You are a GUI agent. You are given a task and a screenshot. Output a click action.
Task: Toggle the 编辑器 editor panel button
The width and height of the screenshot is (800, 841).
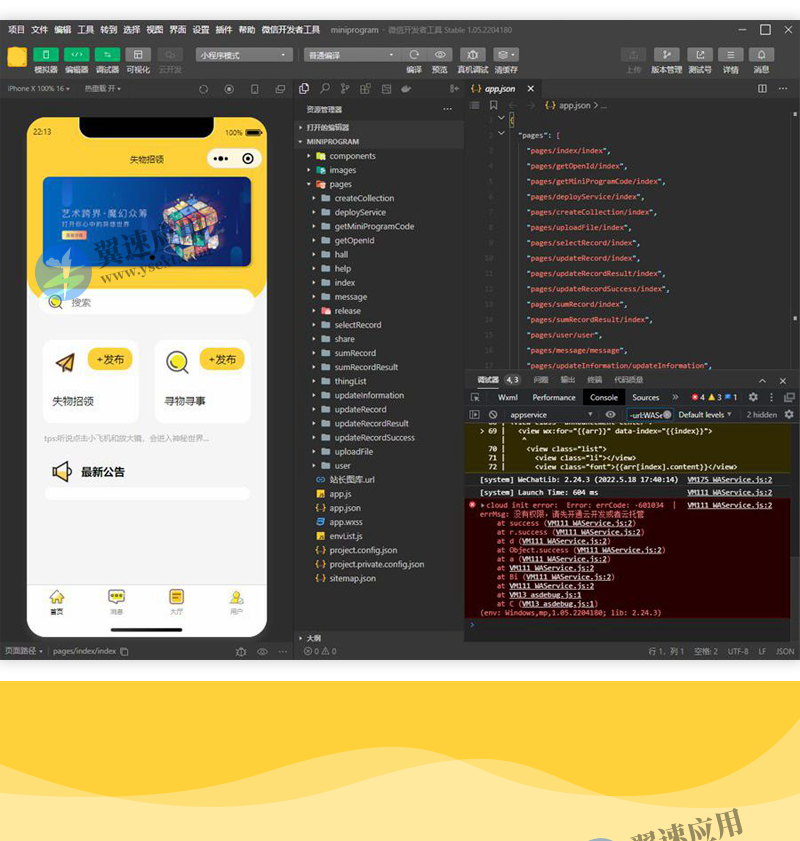click(77, 54)
